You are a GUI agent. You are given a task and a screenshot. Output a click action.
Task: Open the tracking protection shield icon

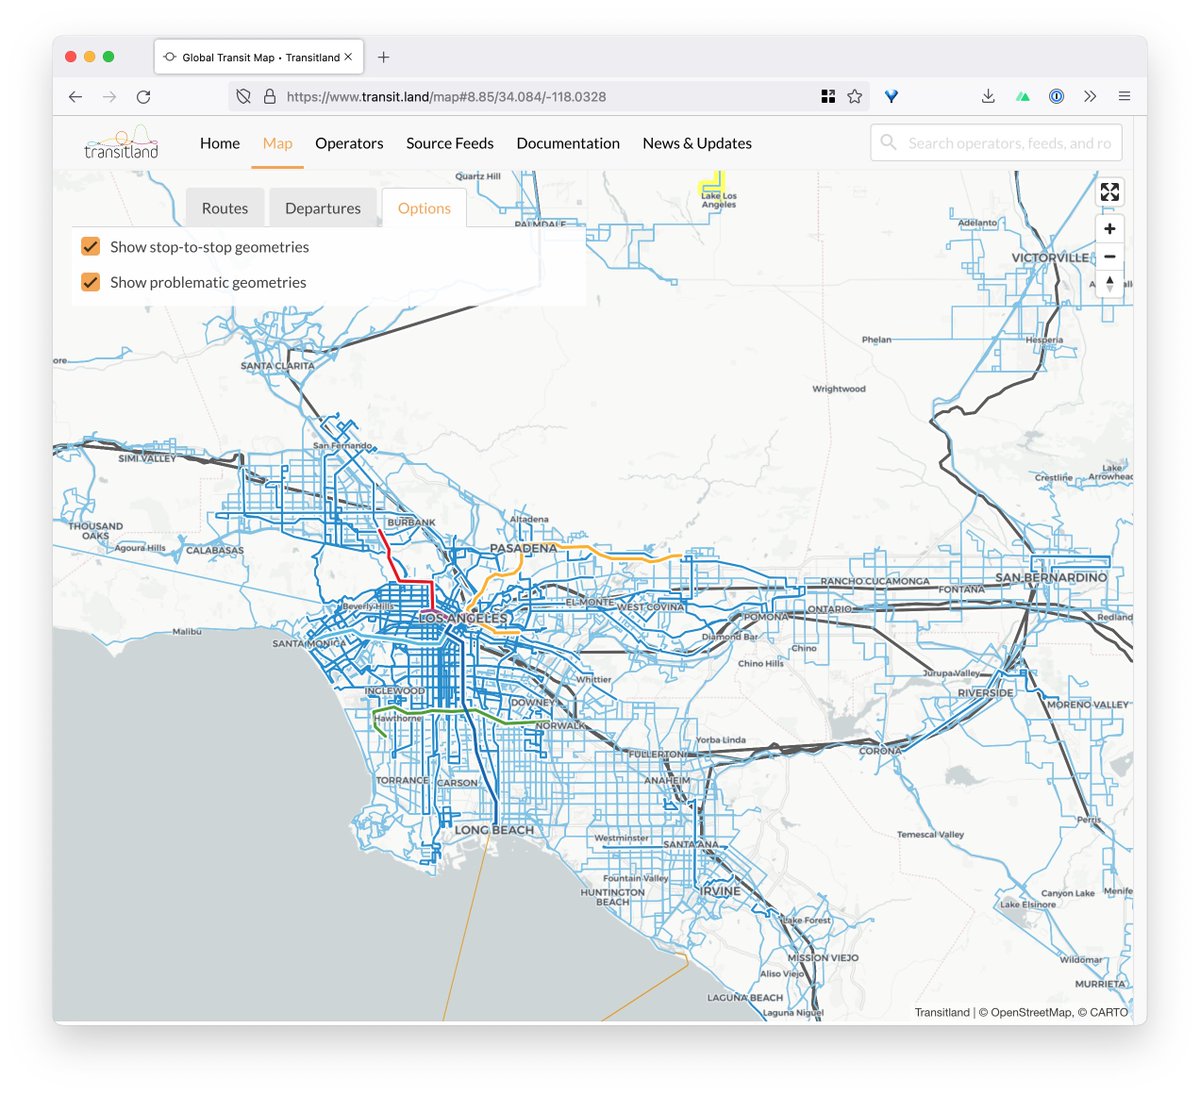coord(243,97)
